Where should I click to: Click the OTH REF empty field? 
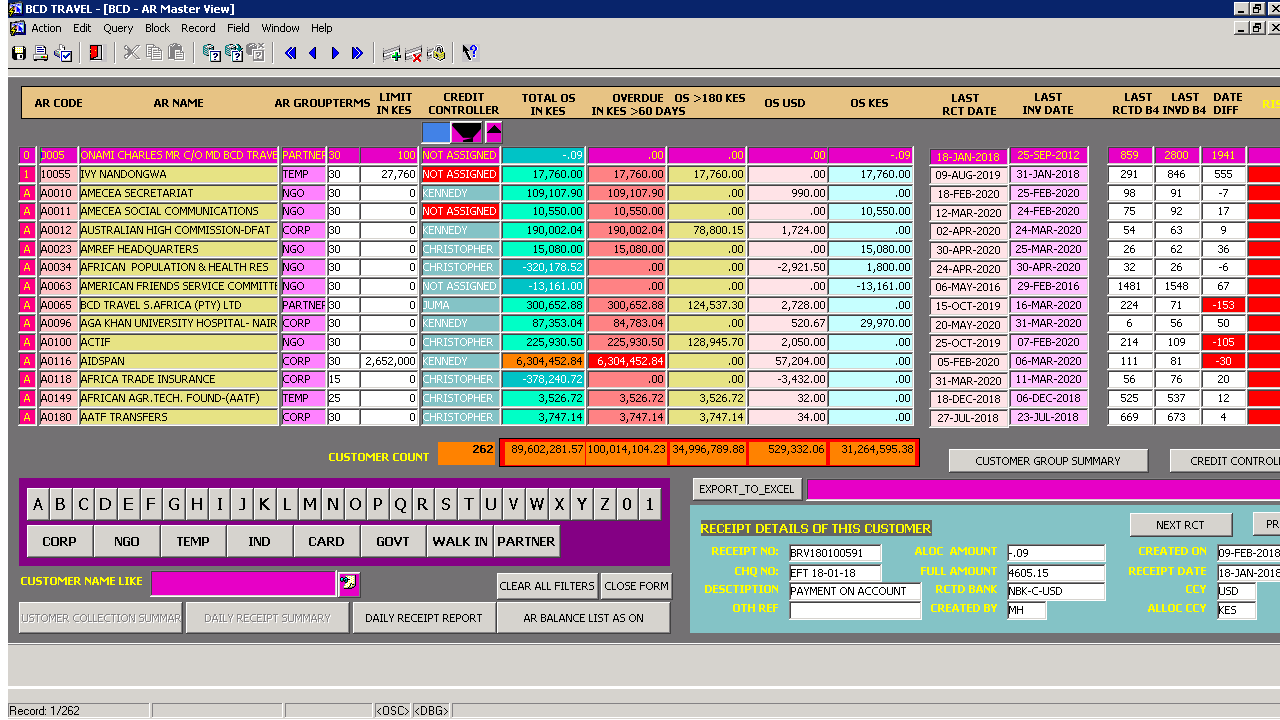[855, 610]
